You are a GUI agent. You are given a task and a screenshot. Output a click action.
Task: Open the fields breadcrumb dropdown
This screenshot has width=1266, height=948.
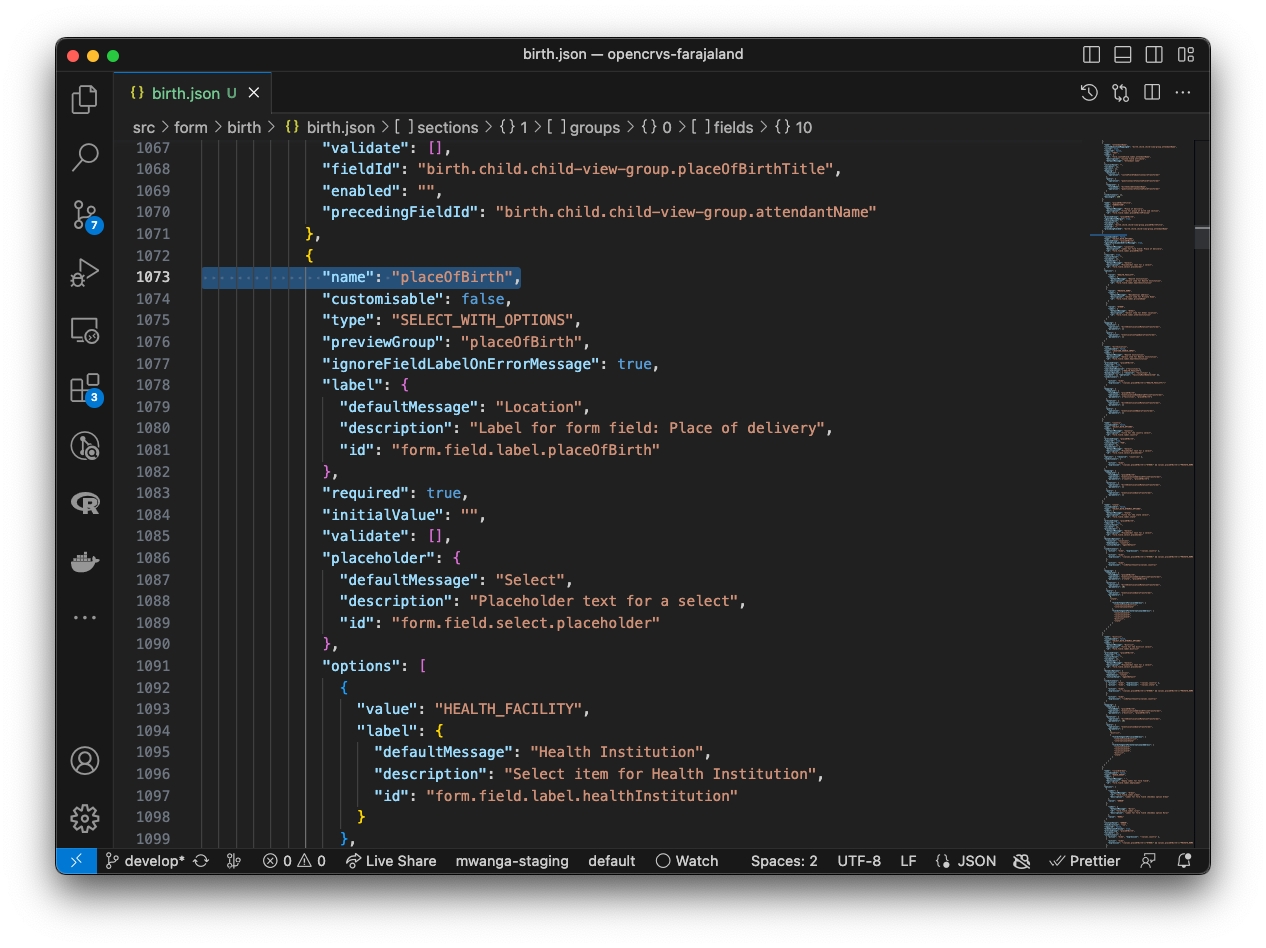[x=721, y=127]
